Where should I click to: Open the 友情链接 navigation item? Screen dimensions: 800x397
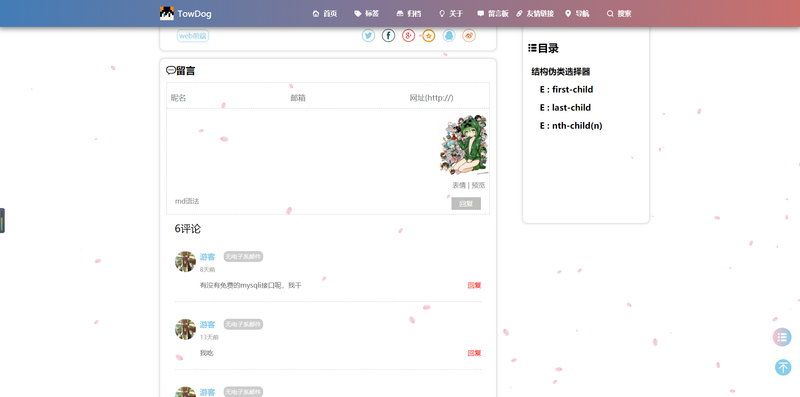[x=535, y=14]
